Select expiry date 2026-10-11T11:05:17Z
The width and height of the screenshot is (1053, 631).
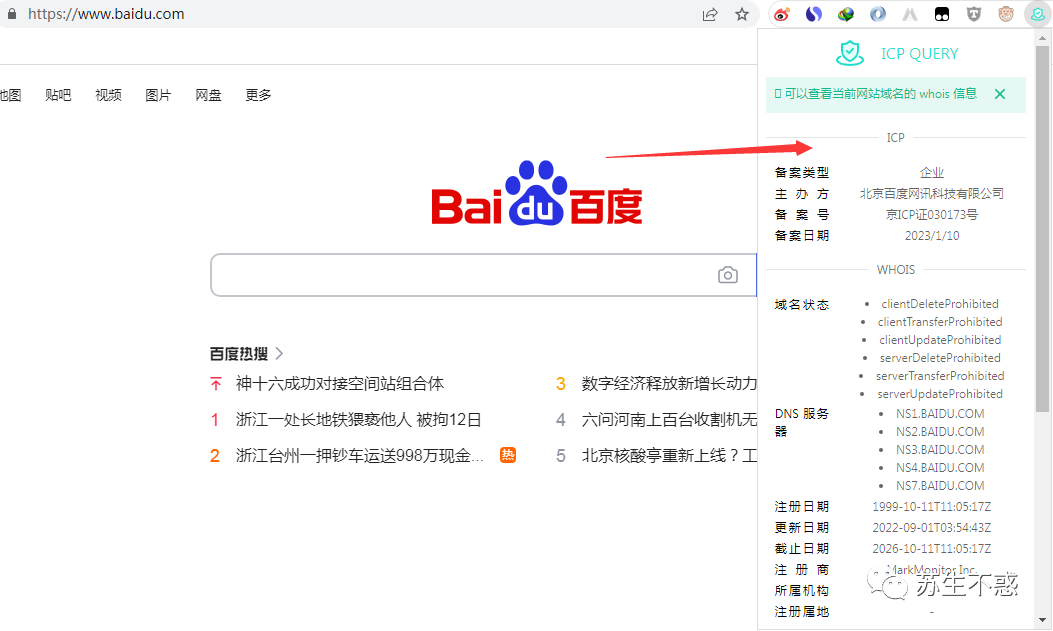(932, 549)
